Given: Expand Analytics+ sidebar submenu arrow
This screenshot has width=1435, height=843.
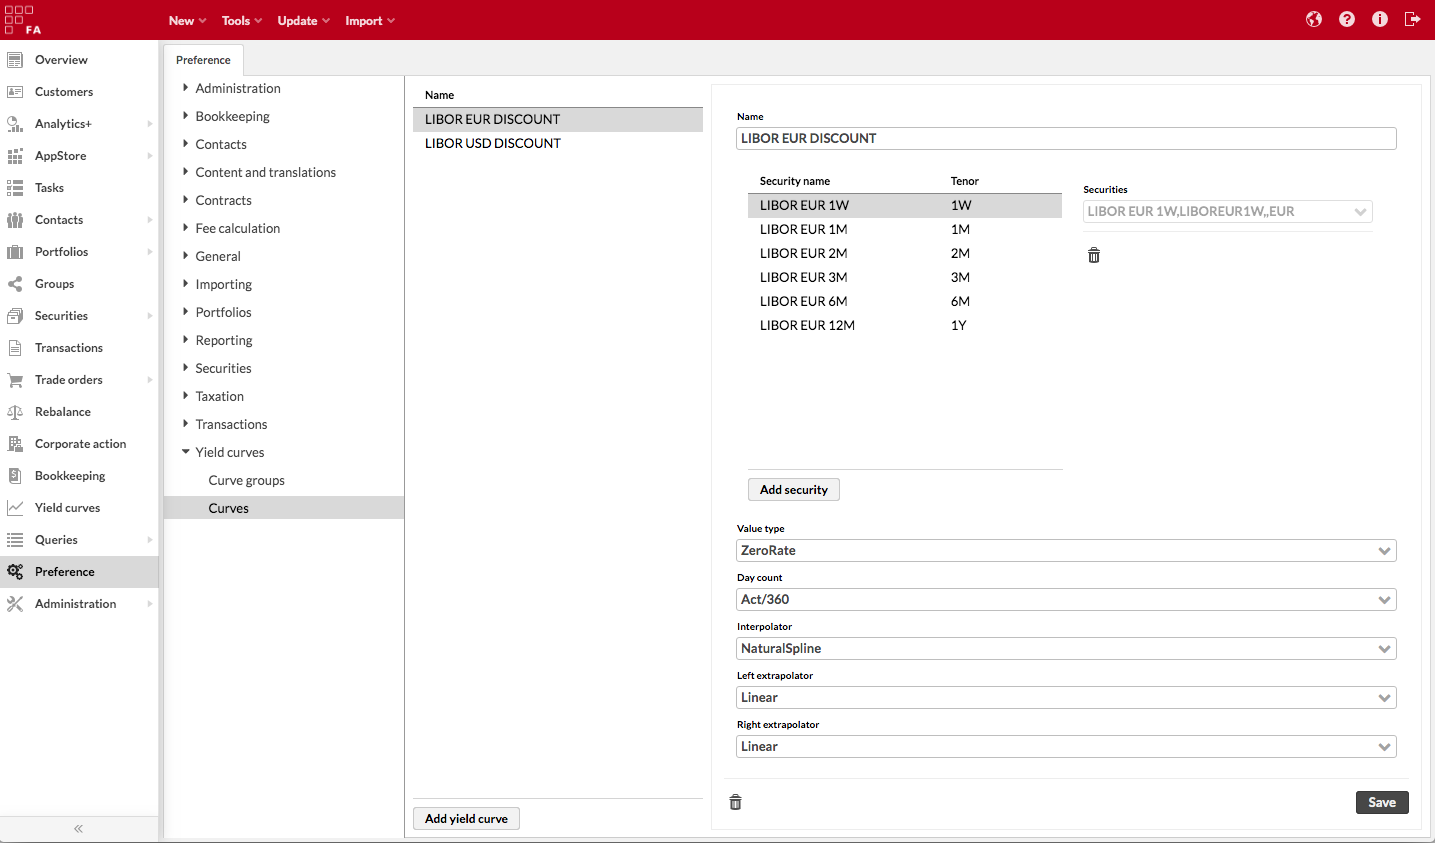Looking at the screenshot, I should coord(150,124).
